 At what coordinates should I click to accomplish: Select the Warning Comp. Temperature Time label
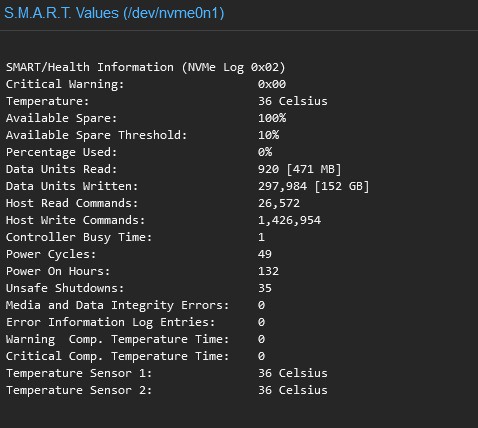(118, 339)
